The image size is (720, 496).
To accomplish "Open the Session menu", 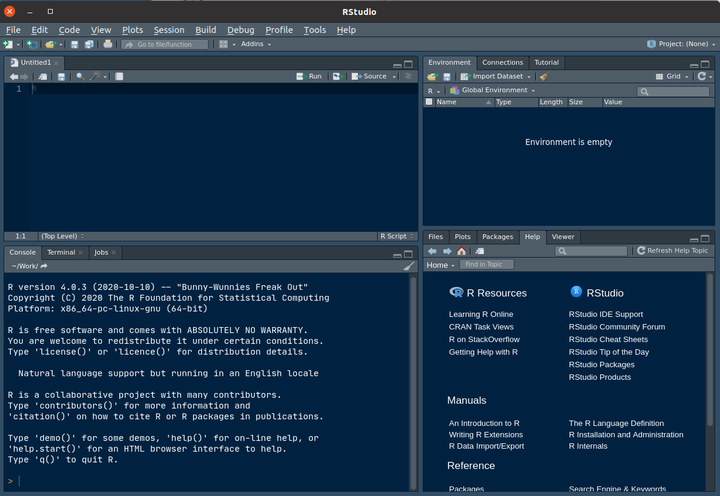I will pos(168,30).
